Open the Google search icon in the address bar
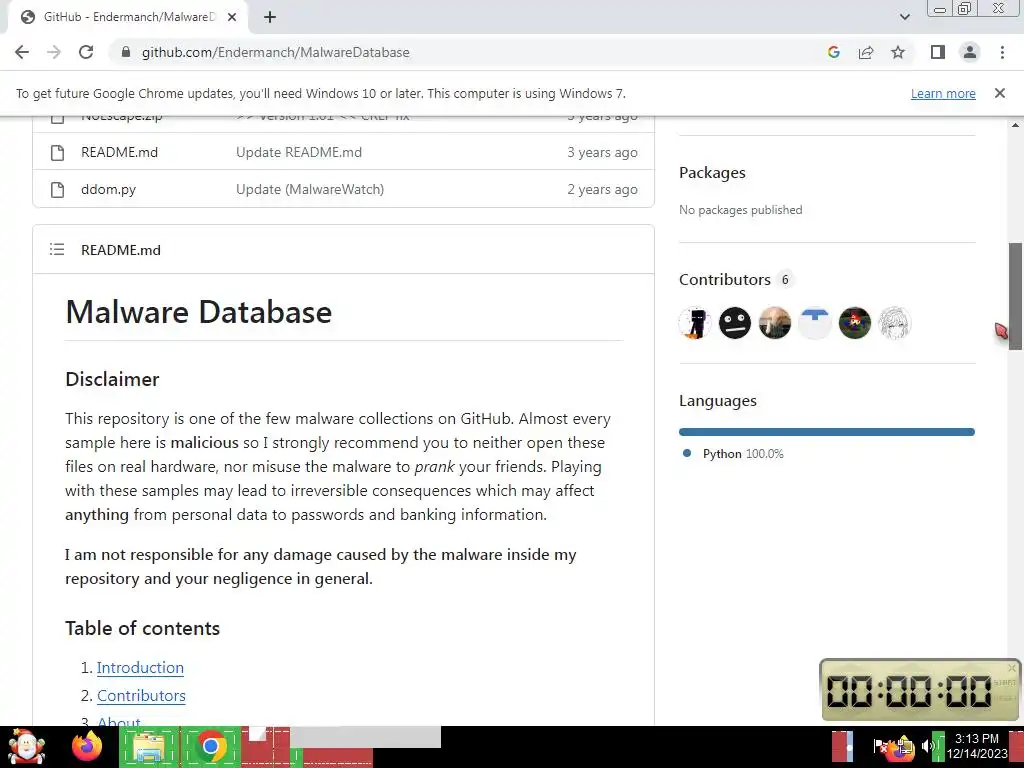The image size is (1024, 768). pyautogui.click(x=833, y=52)
